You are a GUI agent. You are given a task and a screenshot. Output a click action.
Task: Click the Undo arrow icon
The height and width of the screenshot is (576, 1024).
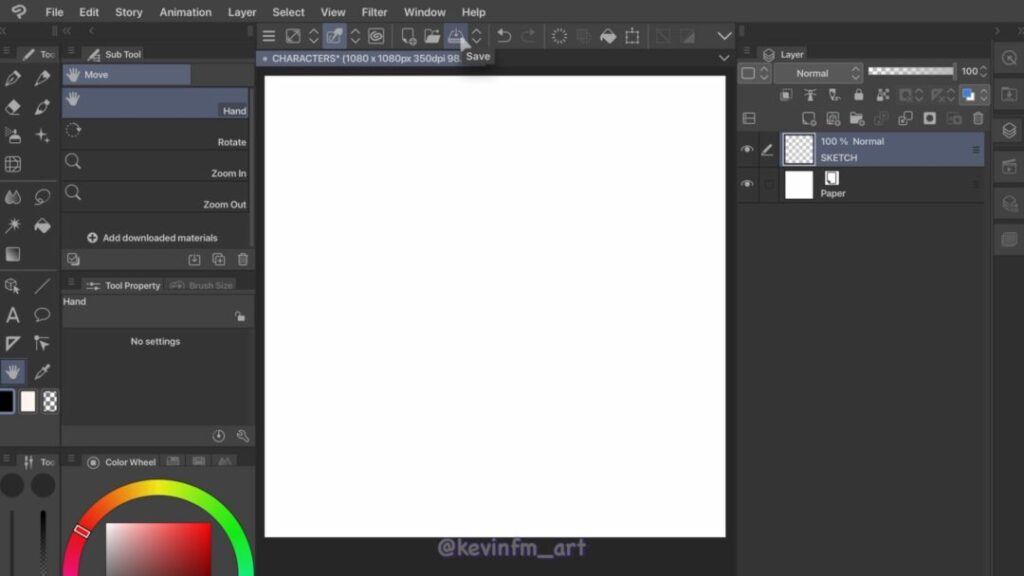(x=504, y=36)
